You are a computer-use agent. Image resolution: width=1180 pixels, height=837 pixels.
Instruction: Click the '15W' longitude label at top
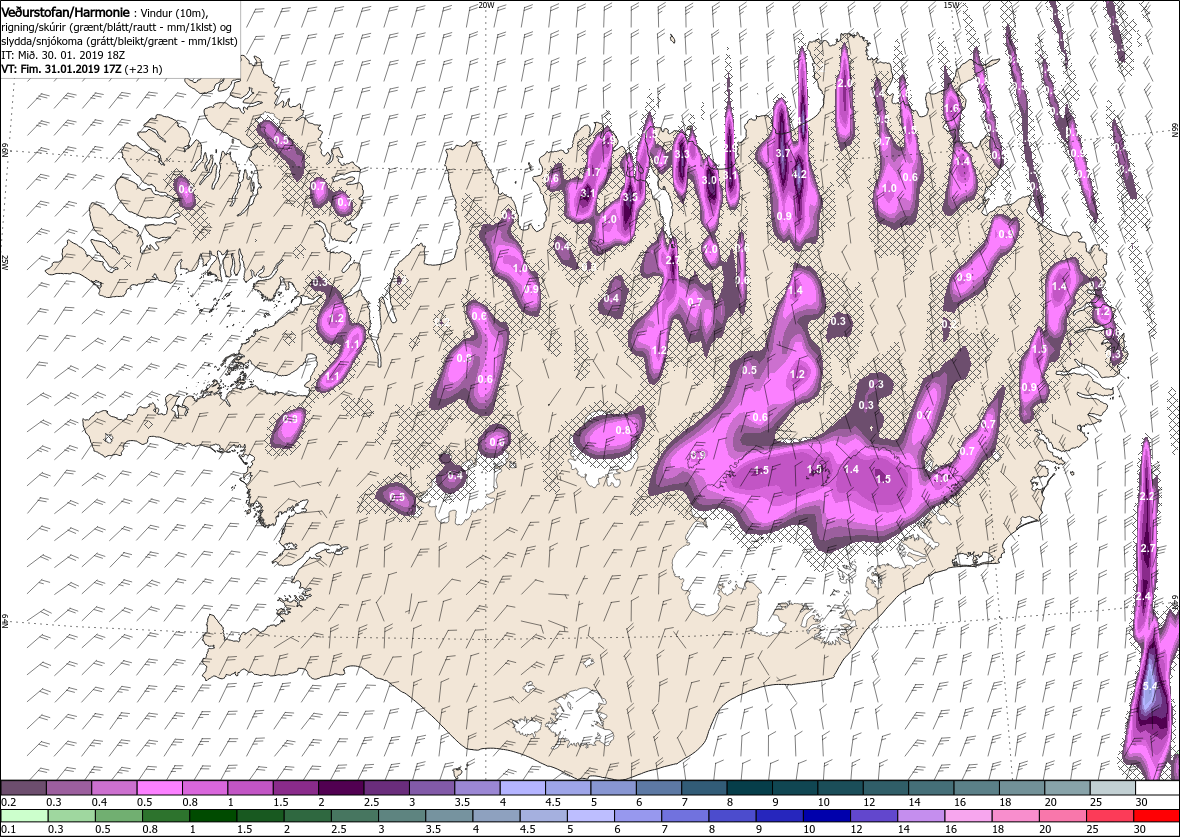(950, 5)
